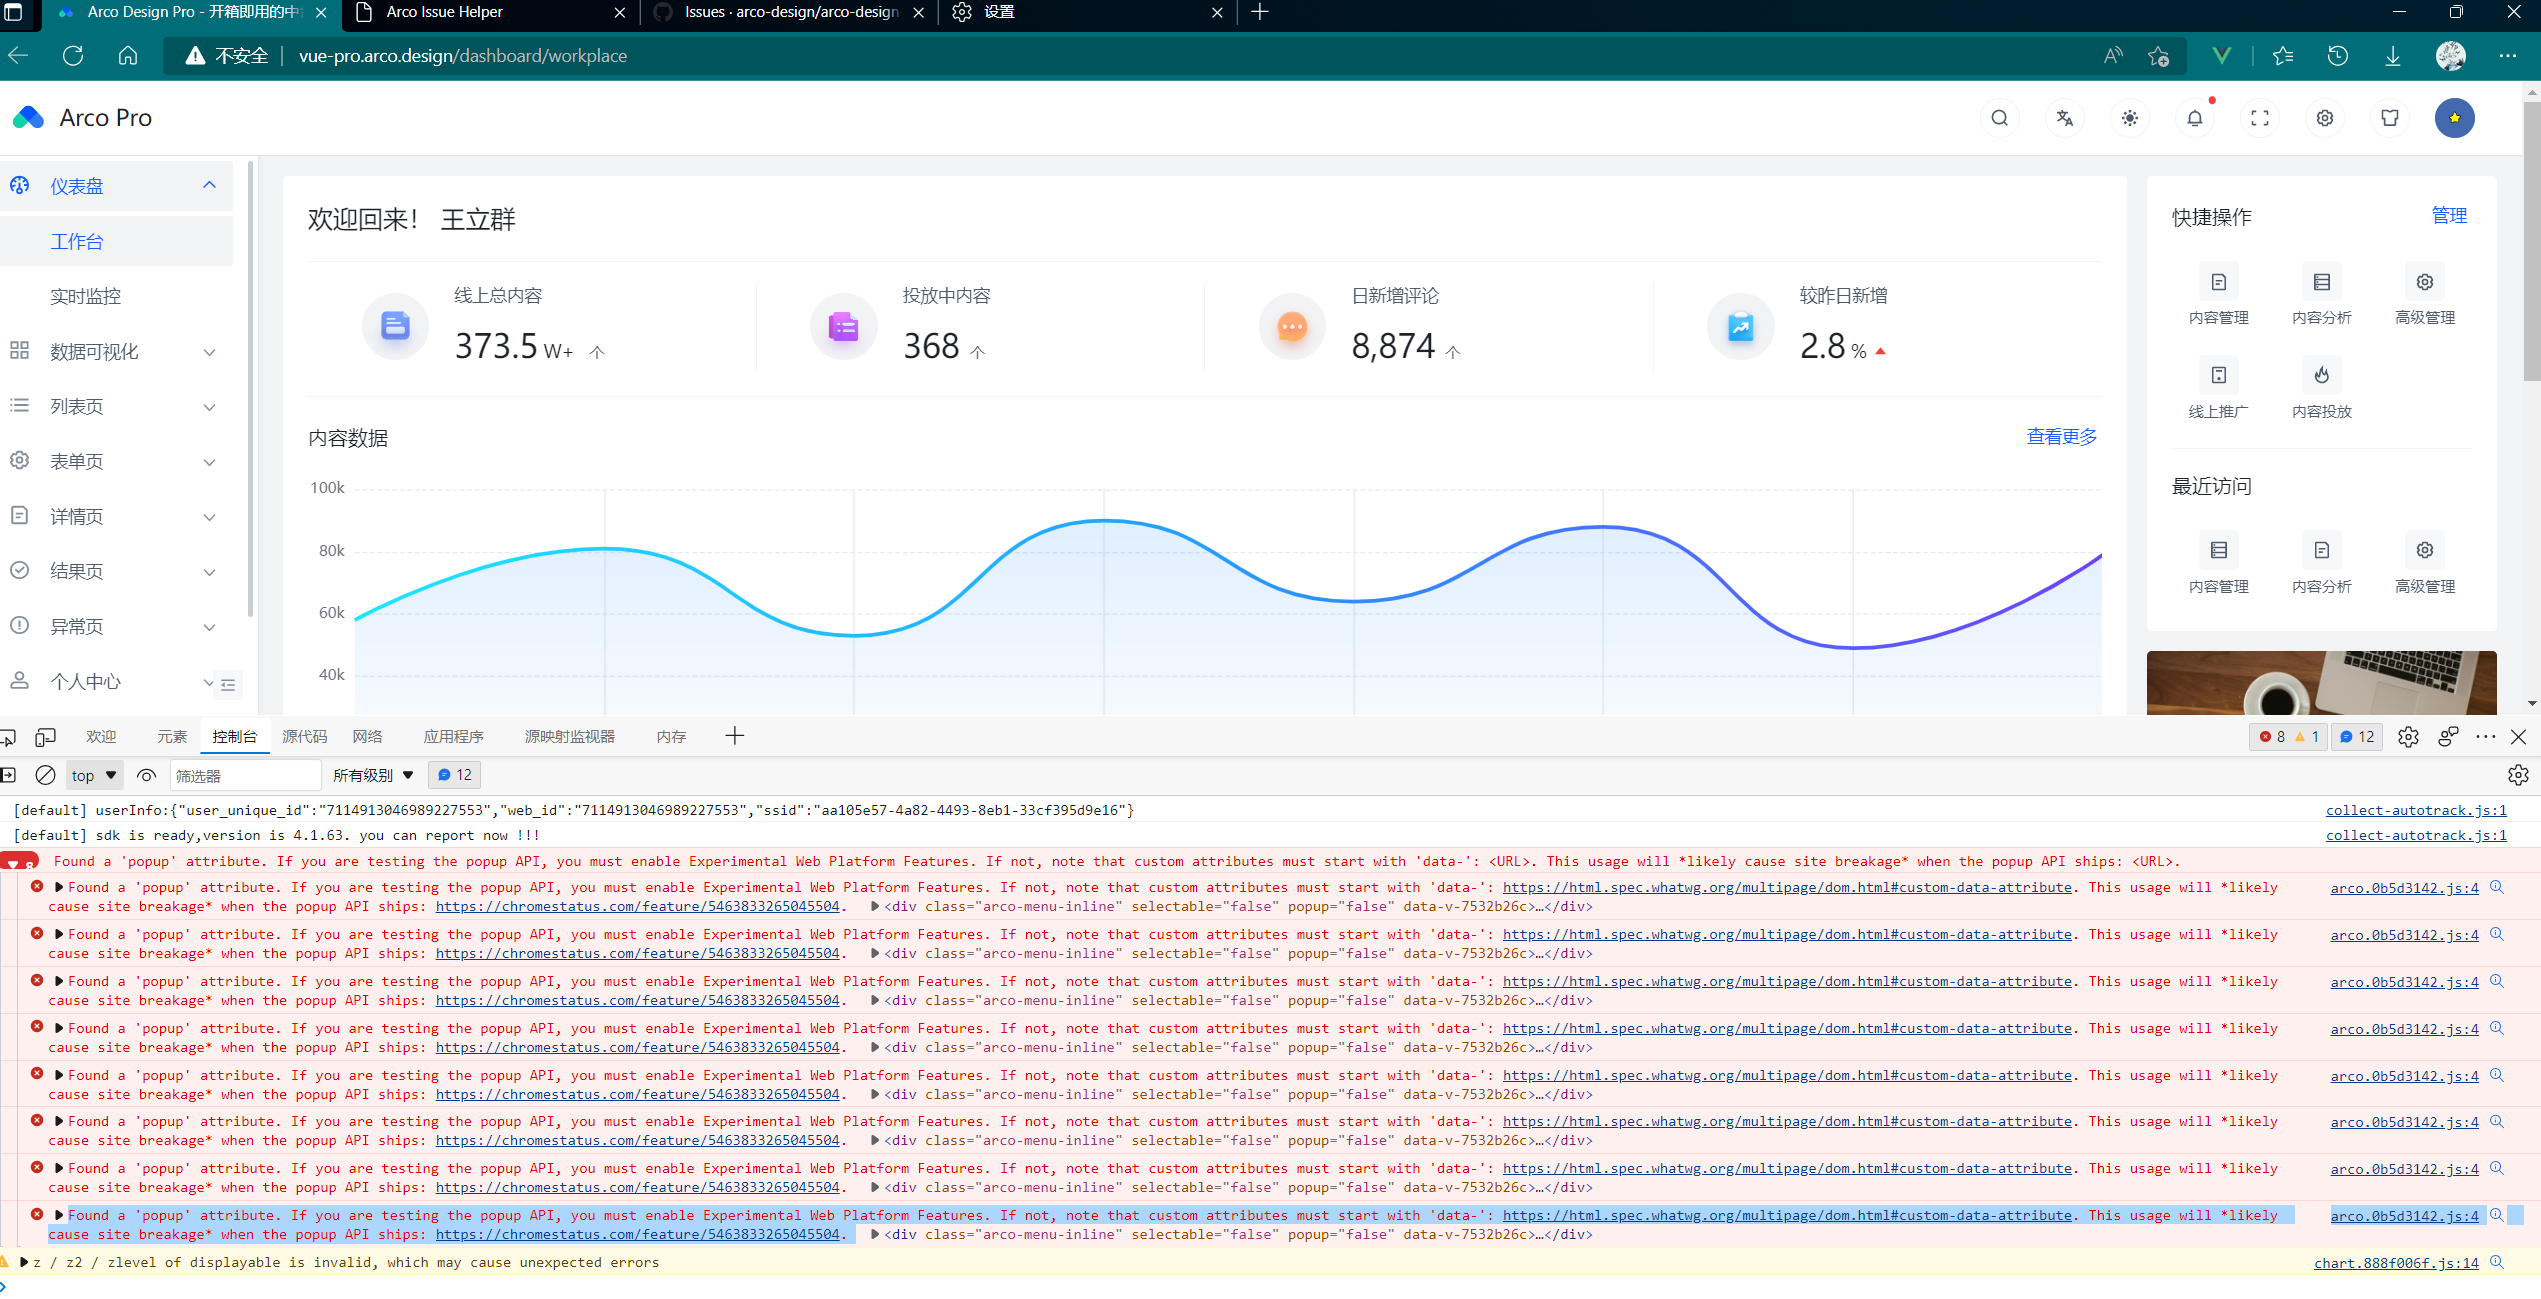The image size is (2541, 1299).
Task: Open the user avatar menu
Action: 2455,118
